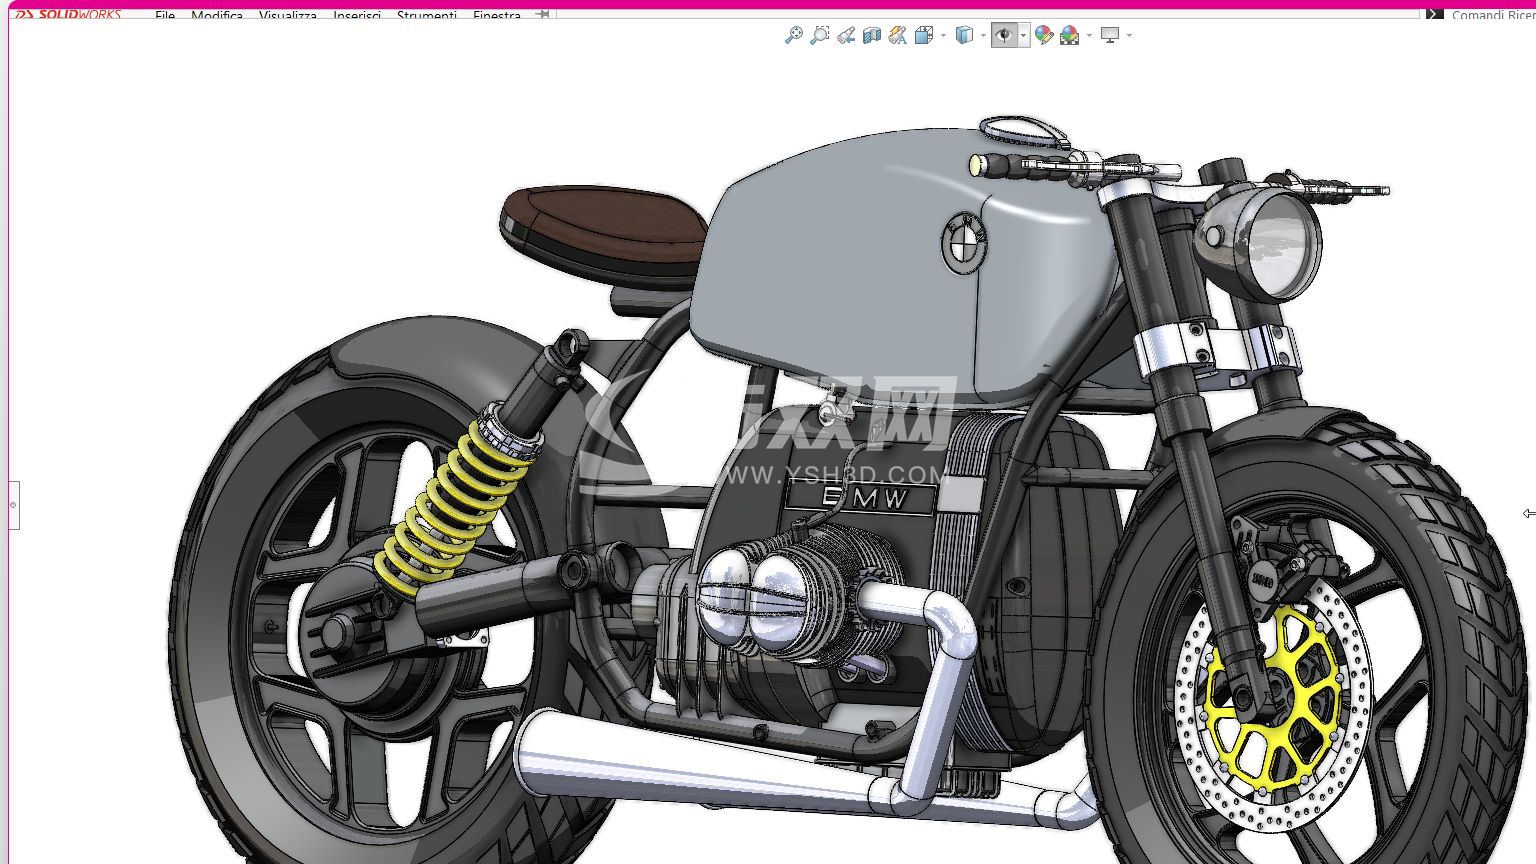Open the right task pane arrow handle

point(1529,513)
